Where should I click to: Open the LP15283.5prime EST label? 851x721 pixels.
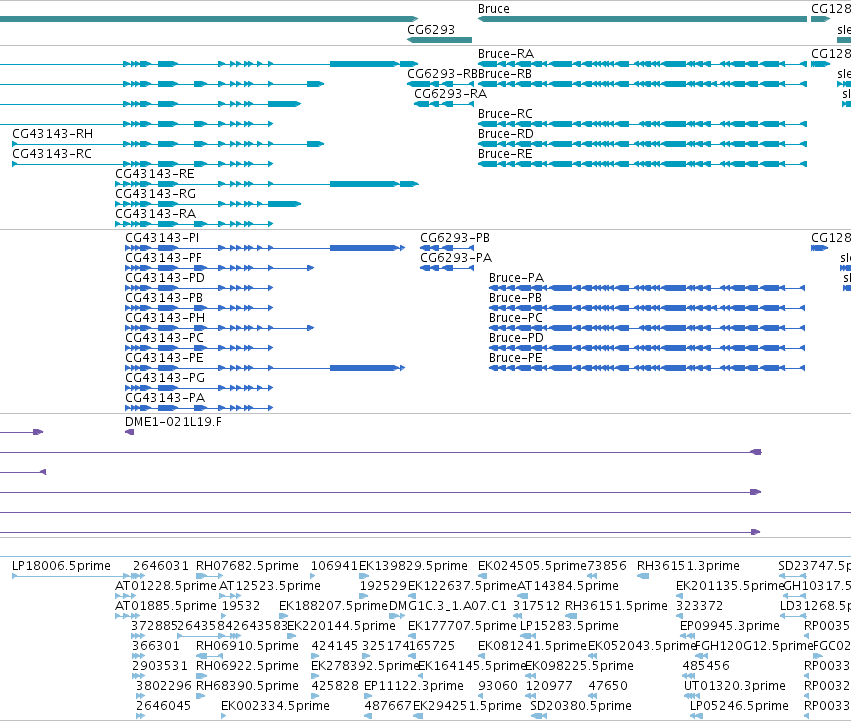coord(569,626)
